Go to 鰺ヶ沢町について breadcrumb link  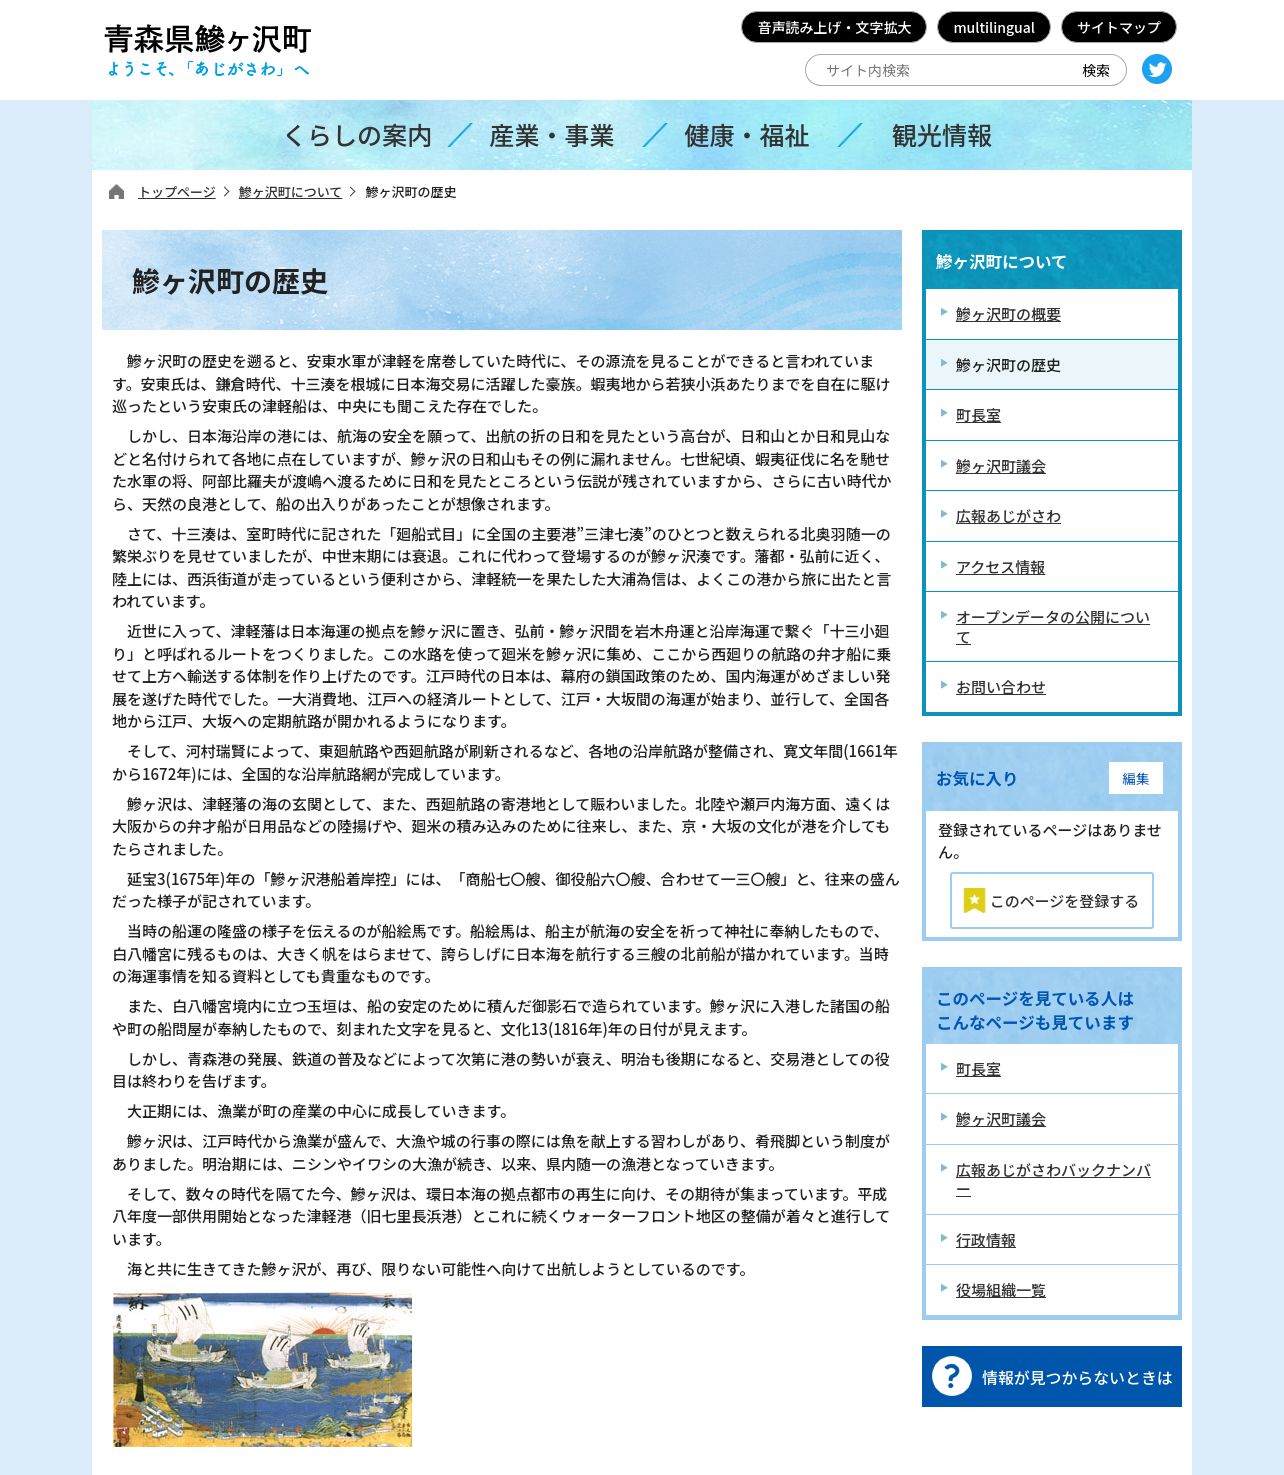(x=290, y=192)
